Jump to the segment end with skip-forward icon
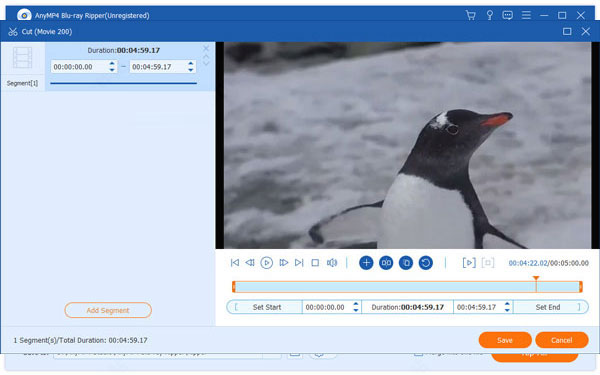Image resolution: width=600 pixels, height=375 pixels. [299, 262]
